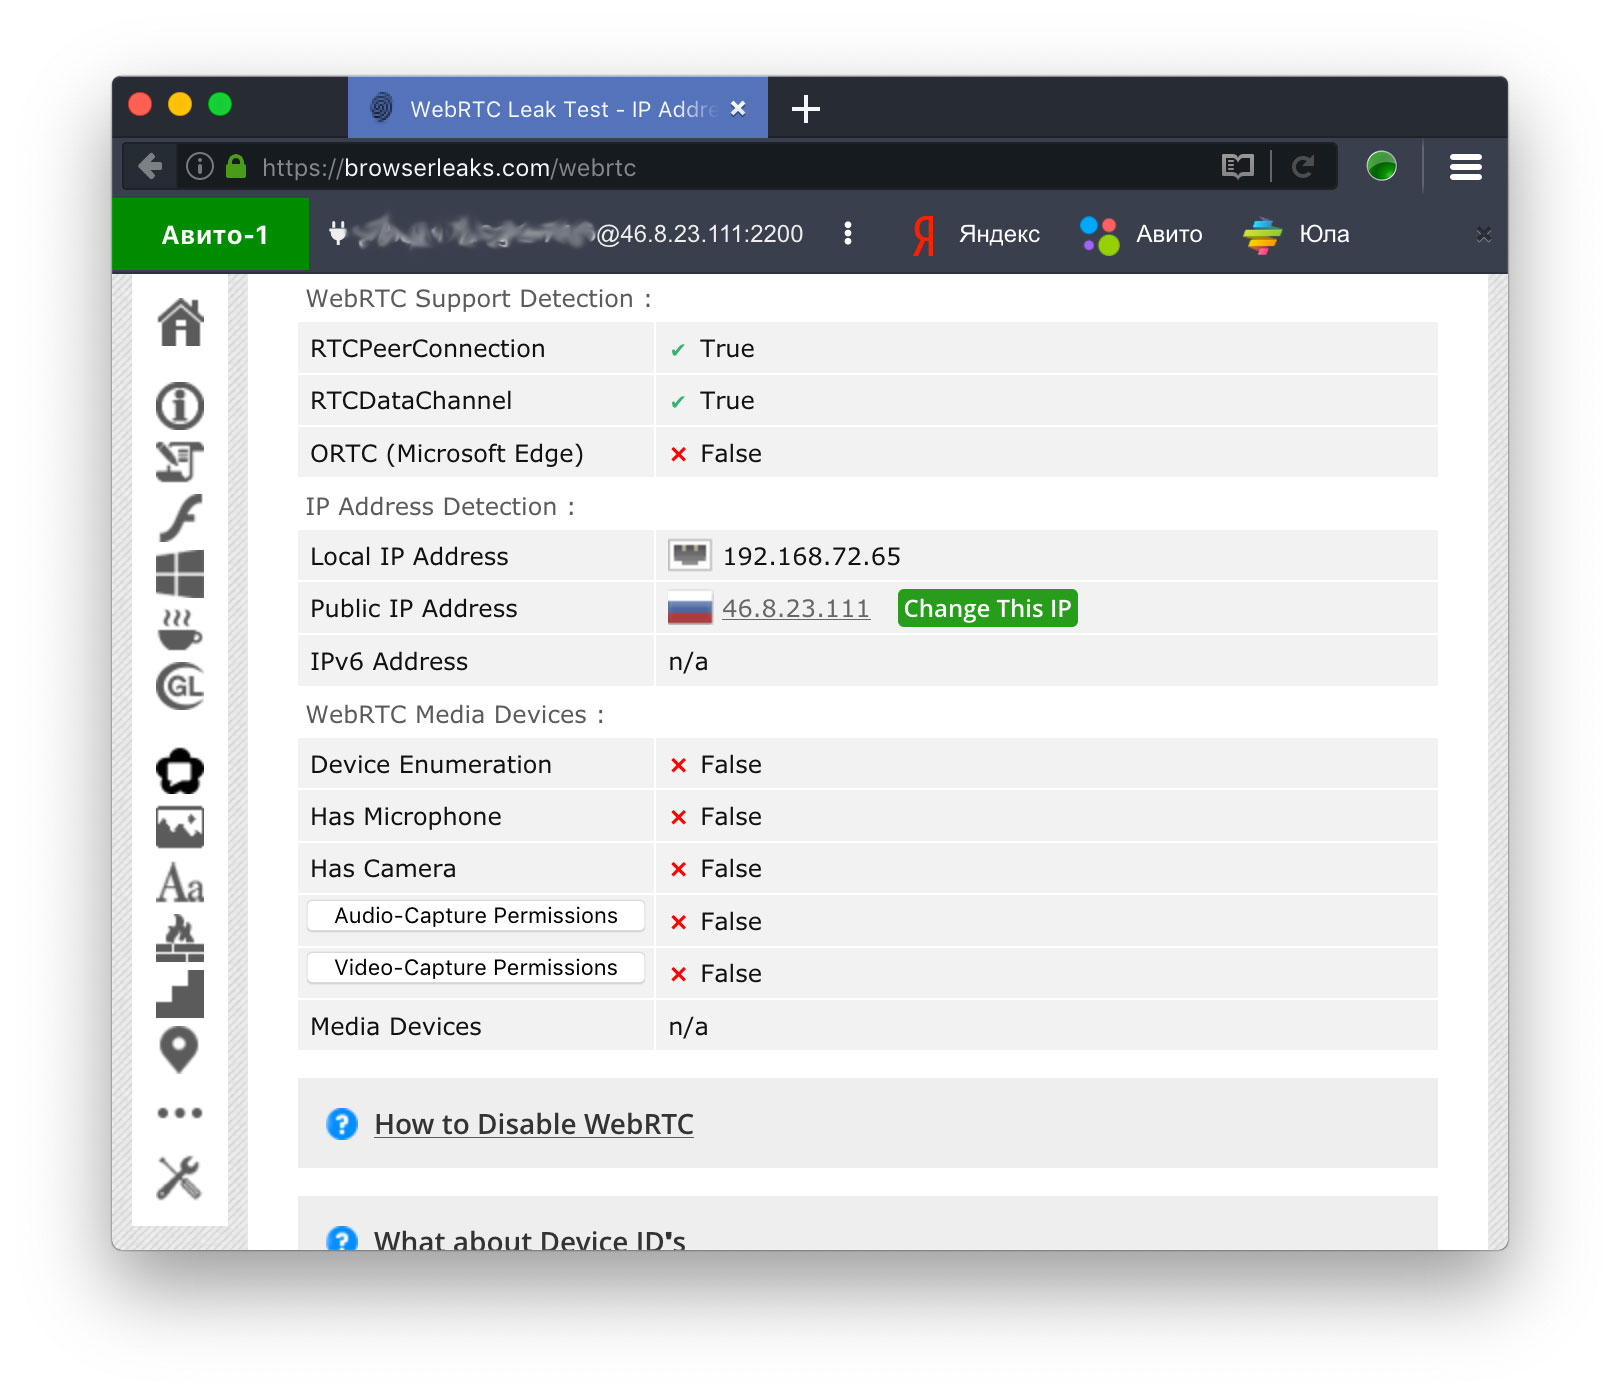Click the green padlock security icon
The height and width of the screenshot is (1398, 1620).
pos(236,166)
